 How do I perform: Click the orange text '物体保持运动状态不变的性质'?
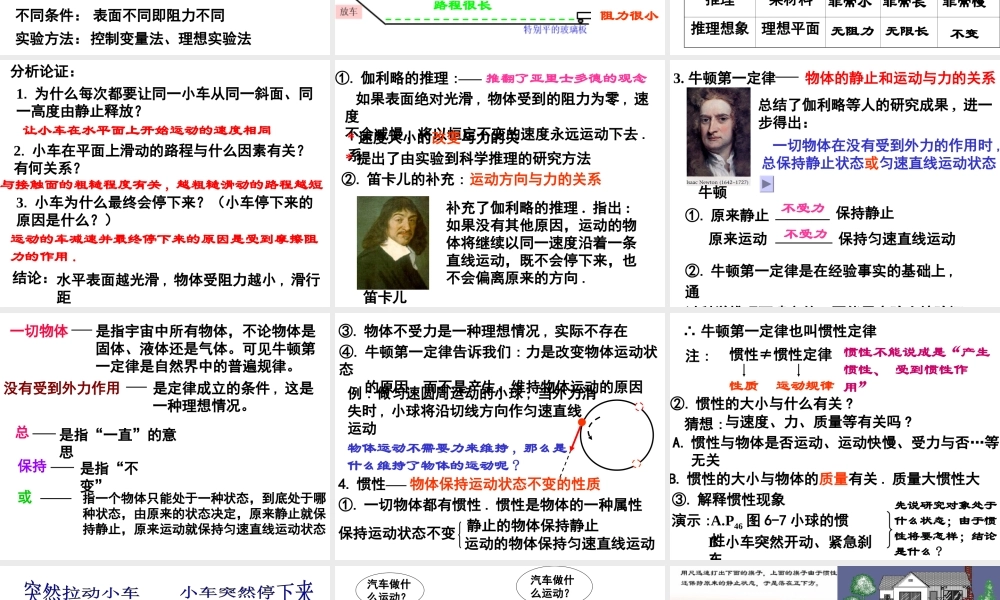tap(504, 484)
